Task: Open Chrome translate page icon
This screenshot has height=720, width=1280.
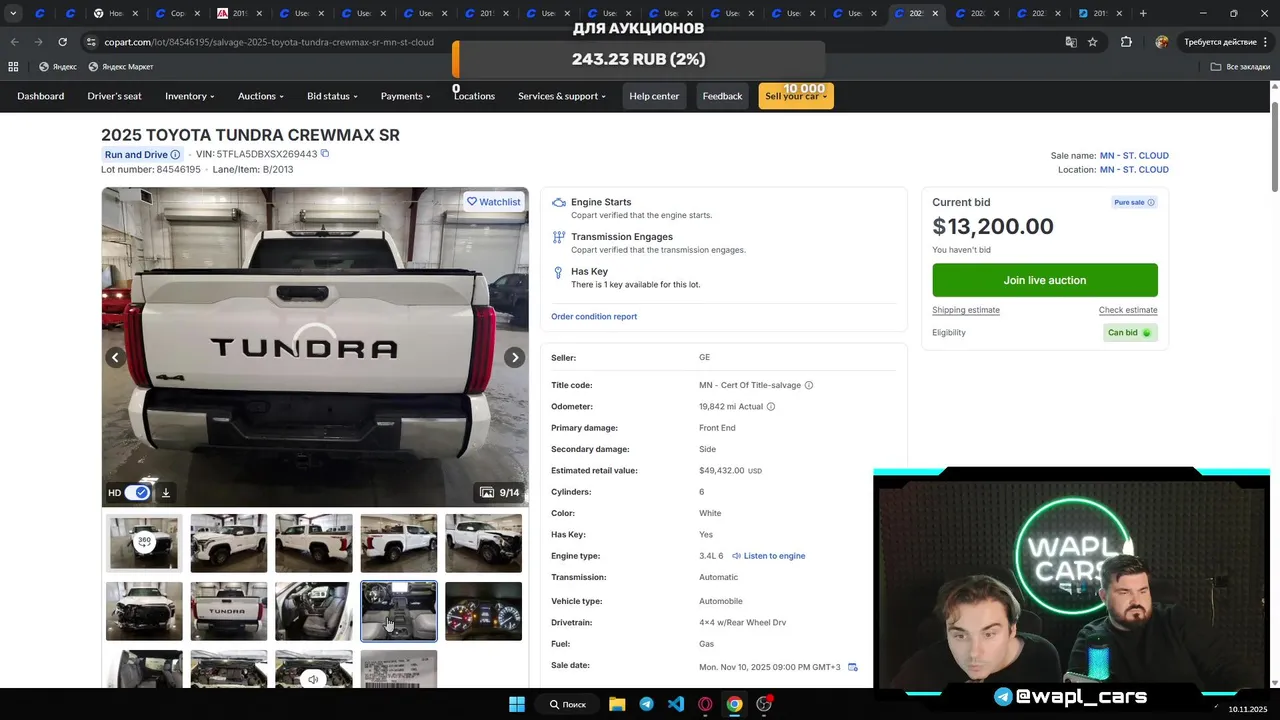Action: (1071, 42)
